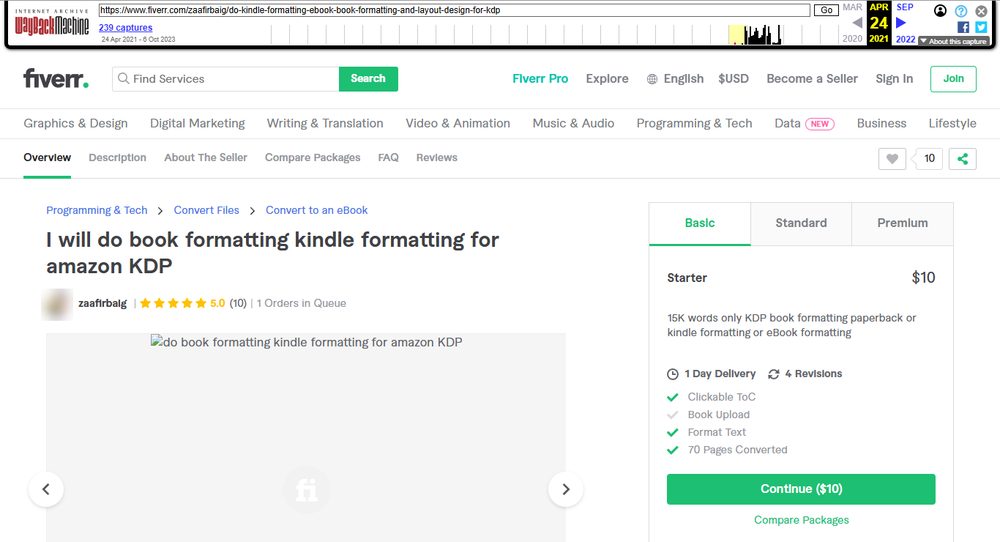Click the Compare Packages link below Continue

pyautogui.click(x=801, y=520)
